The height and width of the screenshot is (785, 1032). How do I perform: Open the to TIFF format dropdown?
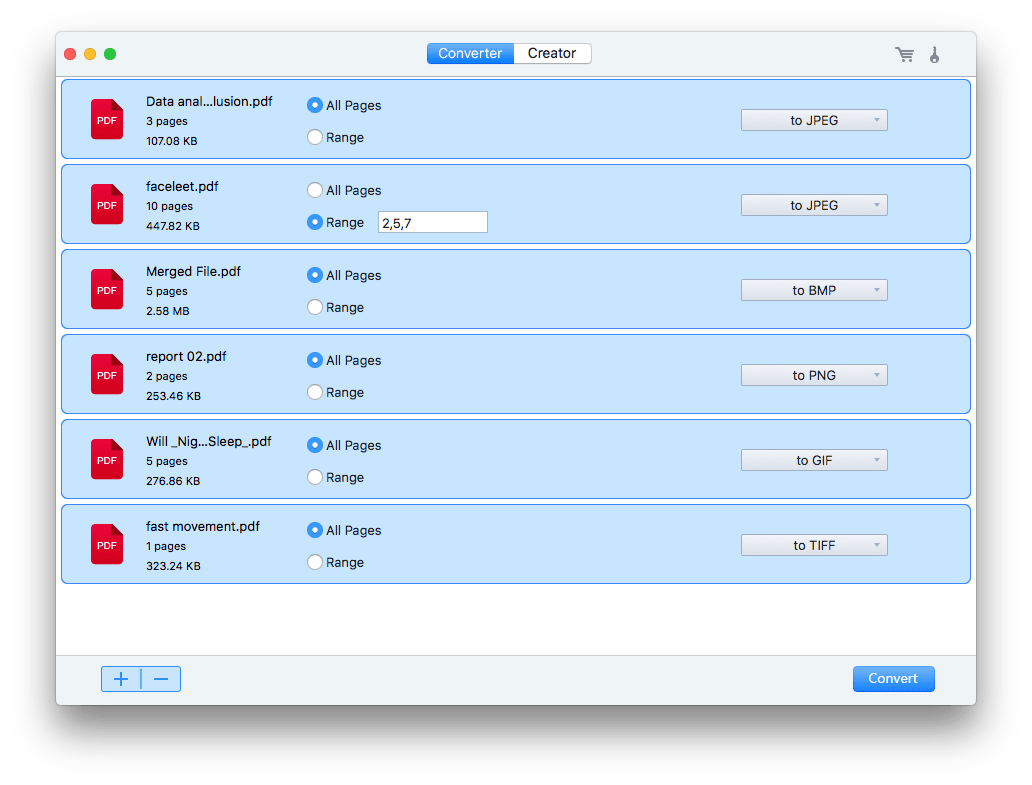(814, 545)
